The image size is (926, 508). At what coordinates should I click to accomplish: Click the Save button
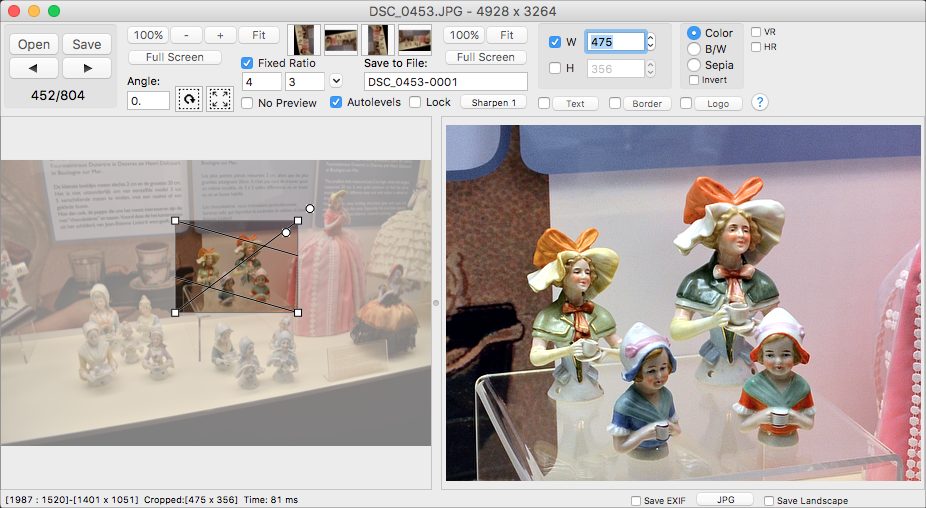[87, 44]
